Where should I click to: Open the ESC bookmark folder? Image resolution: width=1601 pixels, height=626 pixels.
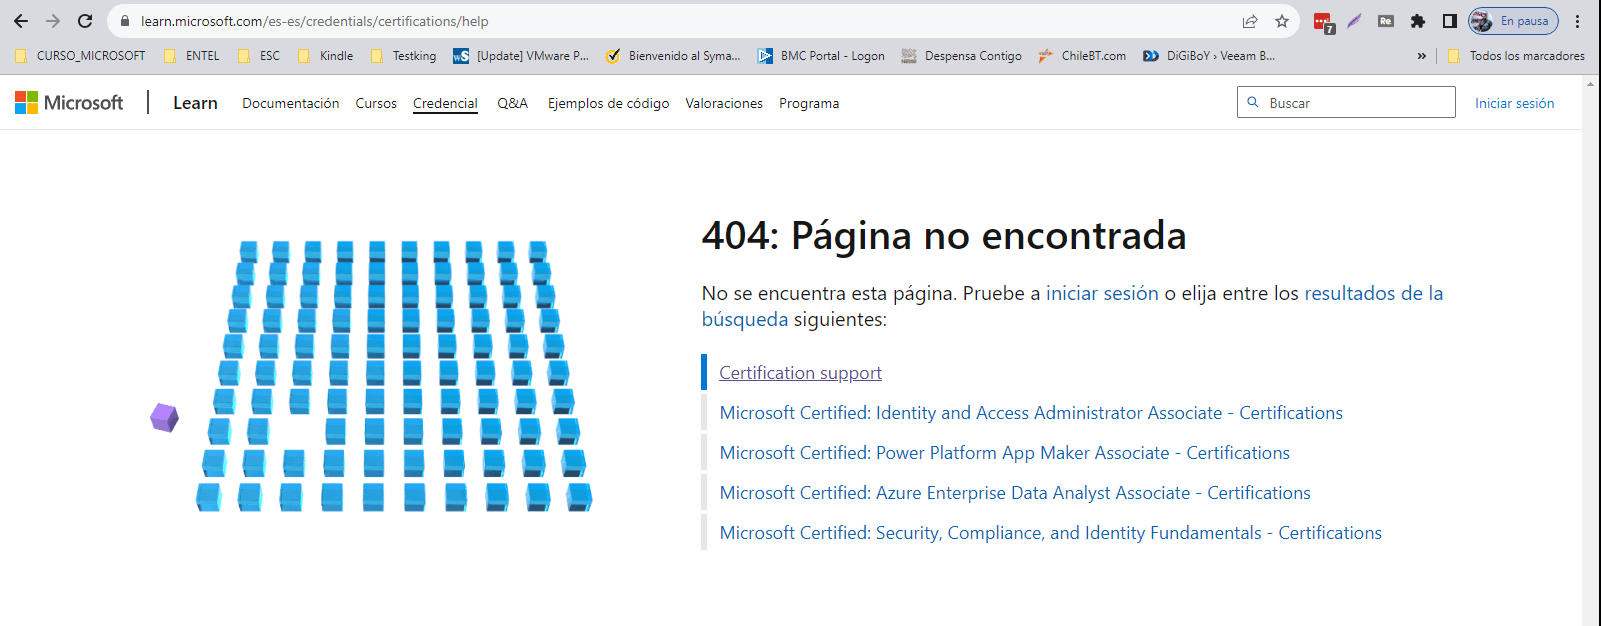[259, 56]
